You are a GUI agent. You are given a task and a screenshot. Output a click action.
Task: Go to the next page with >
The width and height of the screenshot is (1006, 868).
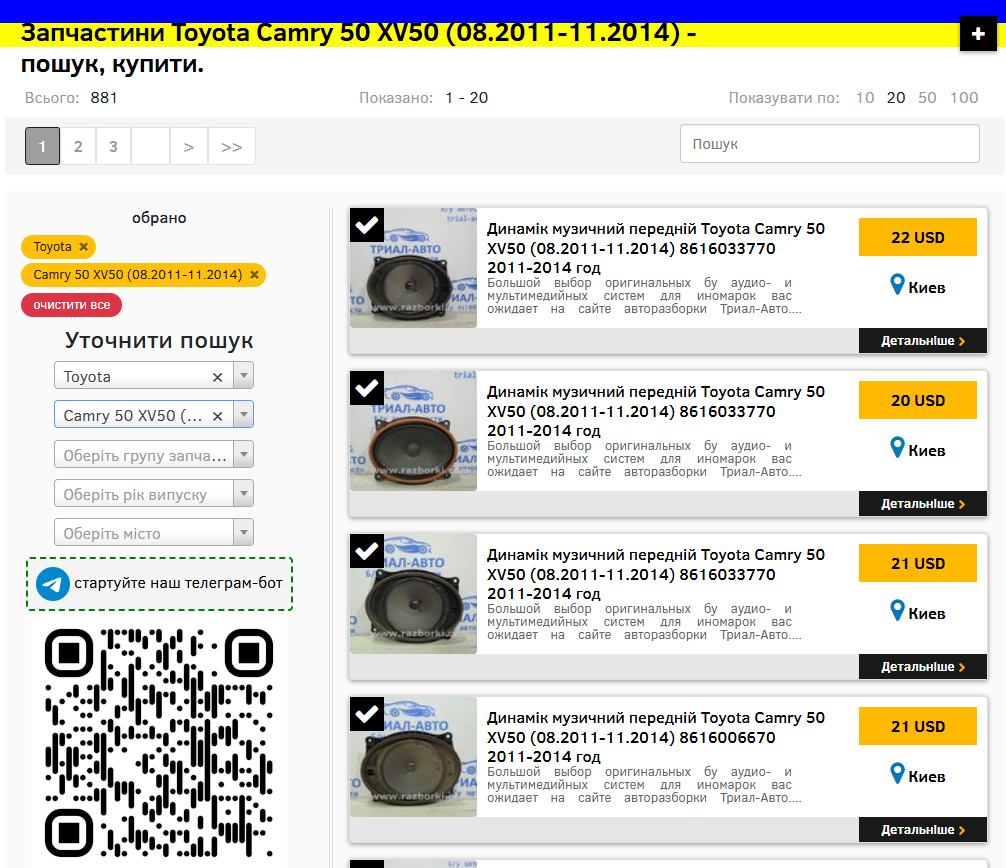[x=189, y=146]
